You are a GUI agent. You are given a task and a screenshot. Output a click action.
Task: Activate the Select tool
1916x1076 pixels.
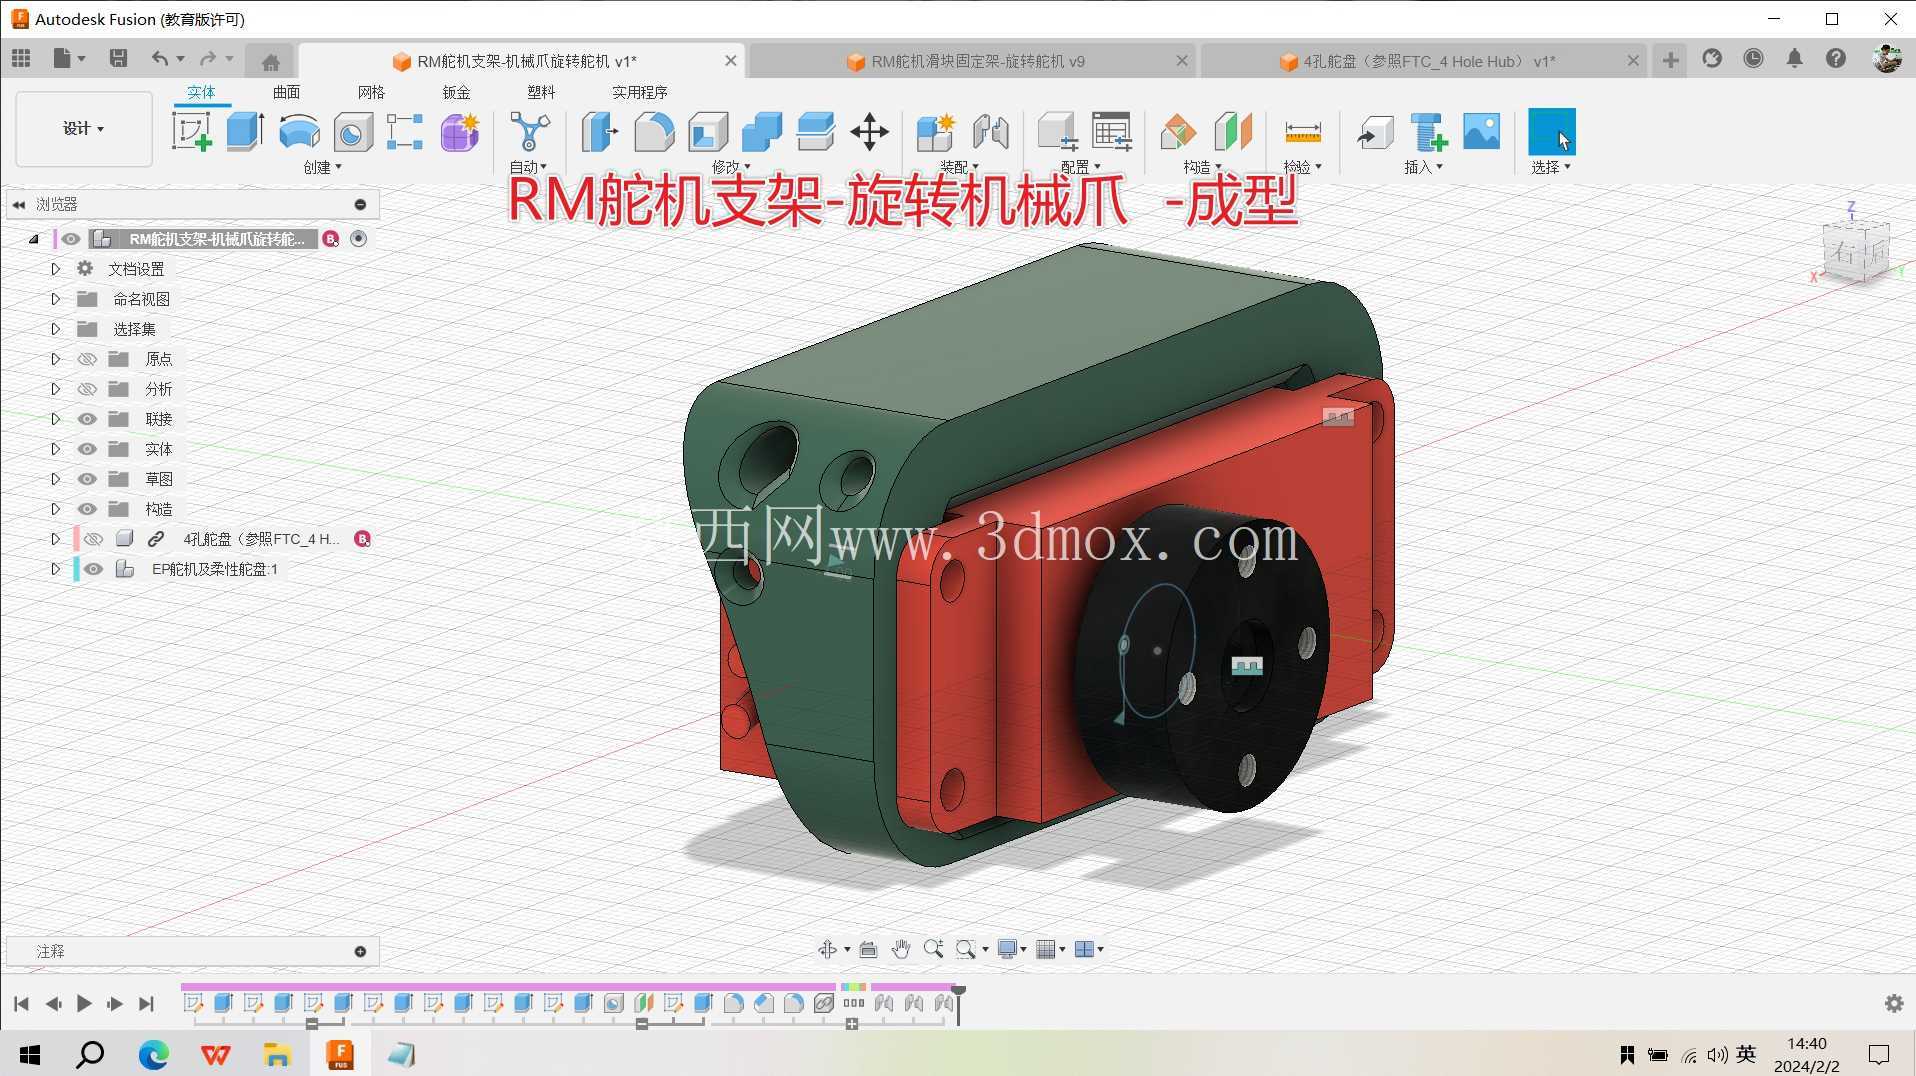click(1551, 131)
